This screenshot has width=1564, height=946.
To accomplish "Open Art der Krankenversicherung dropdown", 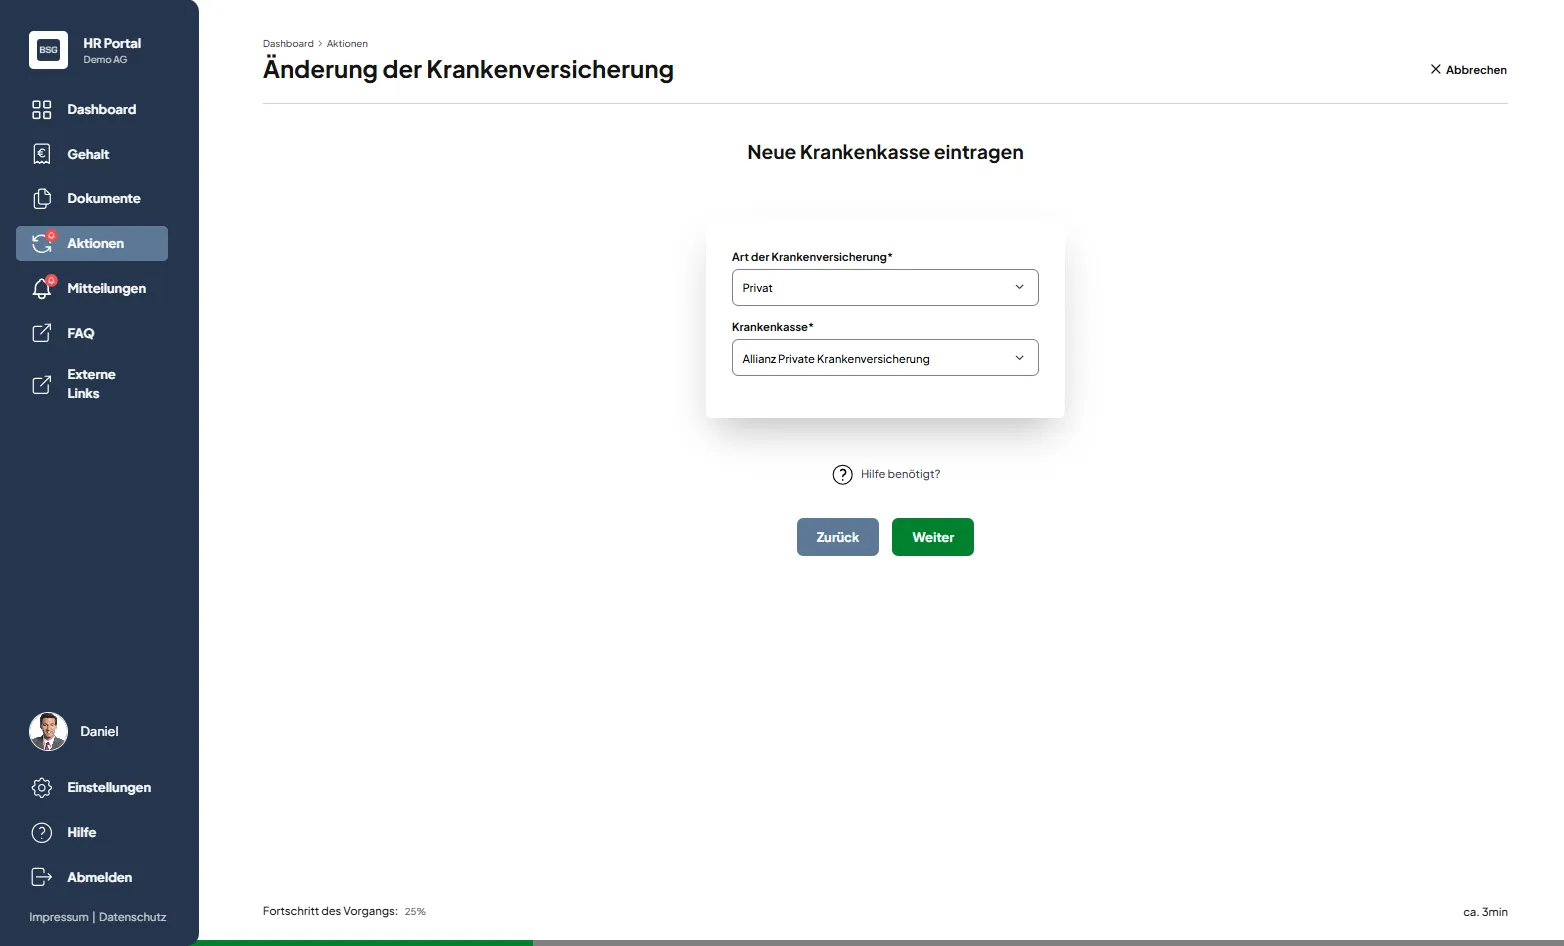I will 884,288.
